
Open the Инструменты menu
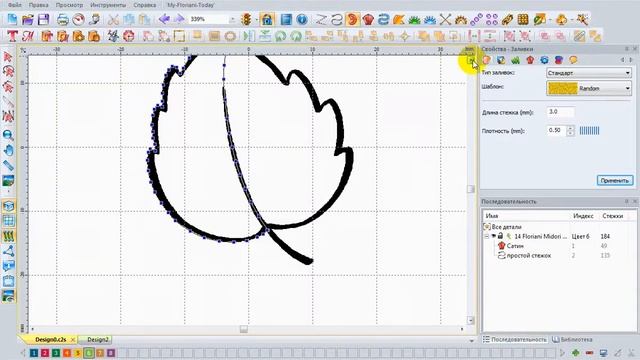pyautogui.click(x=108, y=5)
